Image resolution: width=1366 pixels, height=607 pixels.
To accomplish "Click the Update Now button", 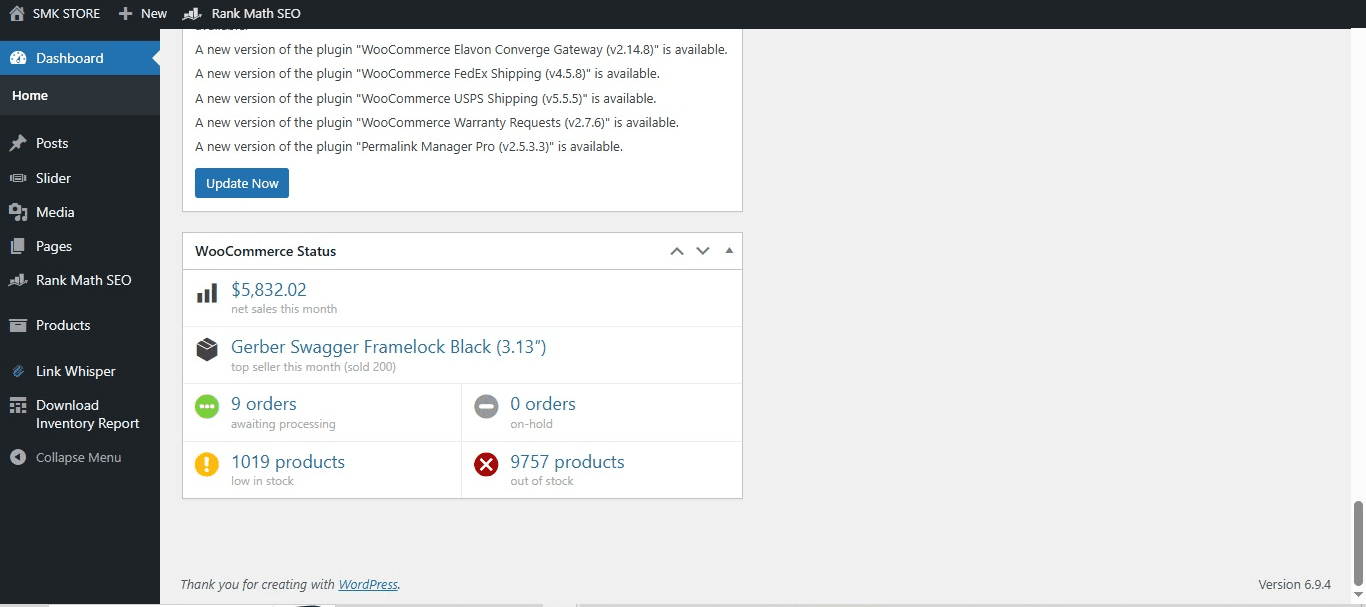I will point(242,183).
